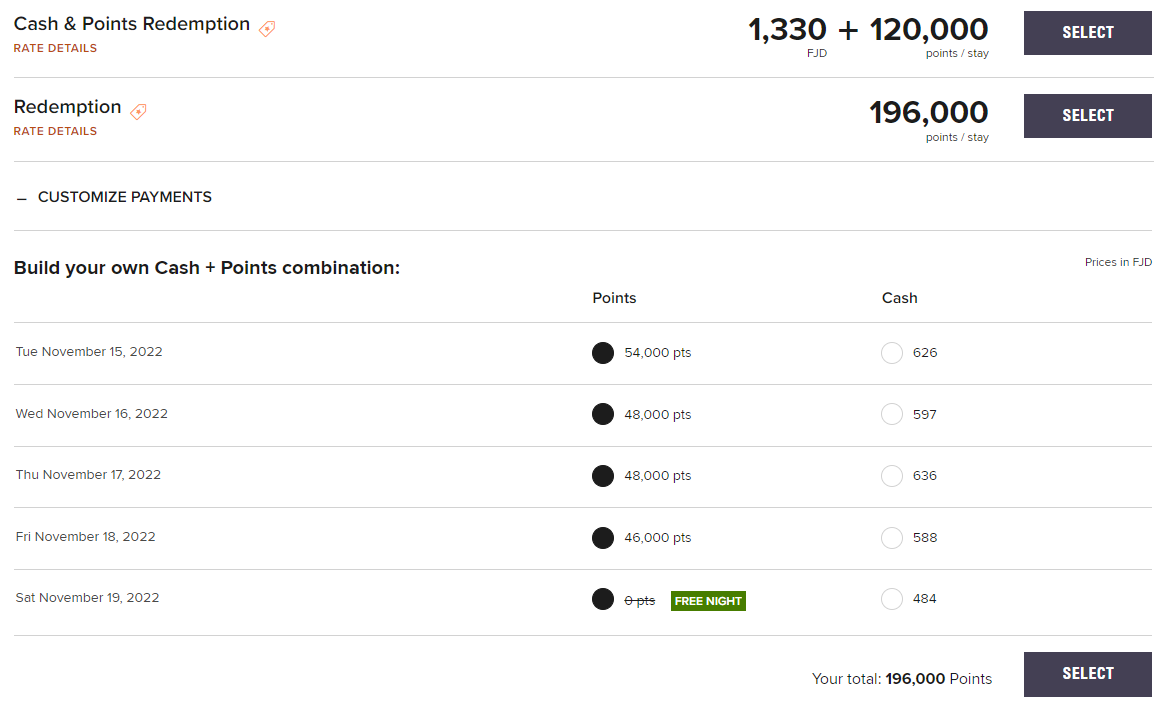Select Cash 636 for Thu November 17
Image resolution: width=1168 pixels, height=711 pixels.
[x=892, y=476]
